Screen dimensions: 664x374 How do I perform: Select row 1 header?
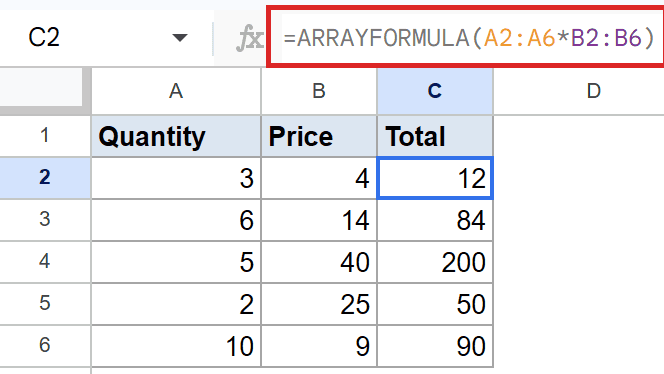click(x=45, y=136)
